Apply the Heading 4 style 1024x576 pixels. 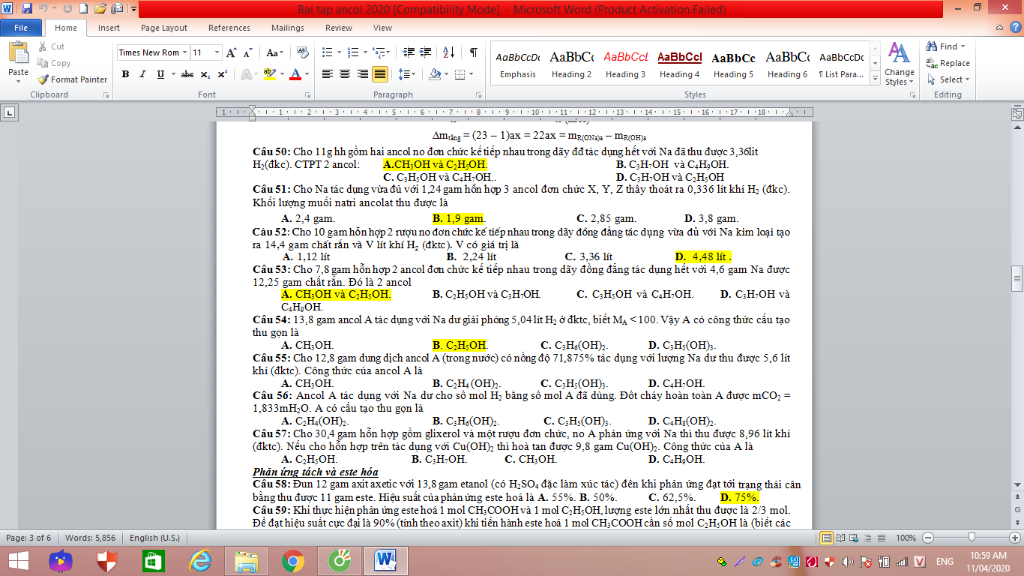click(x=679, y=65)
